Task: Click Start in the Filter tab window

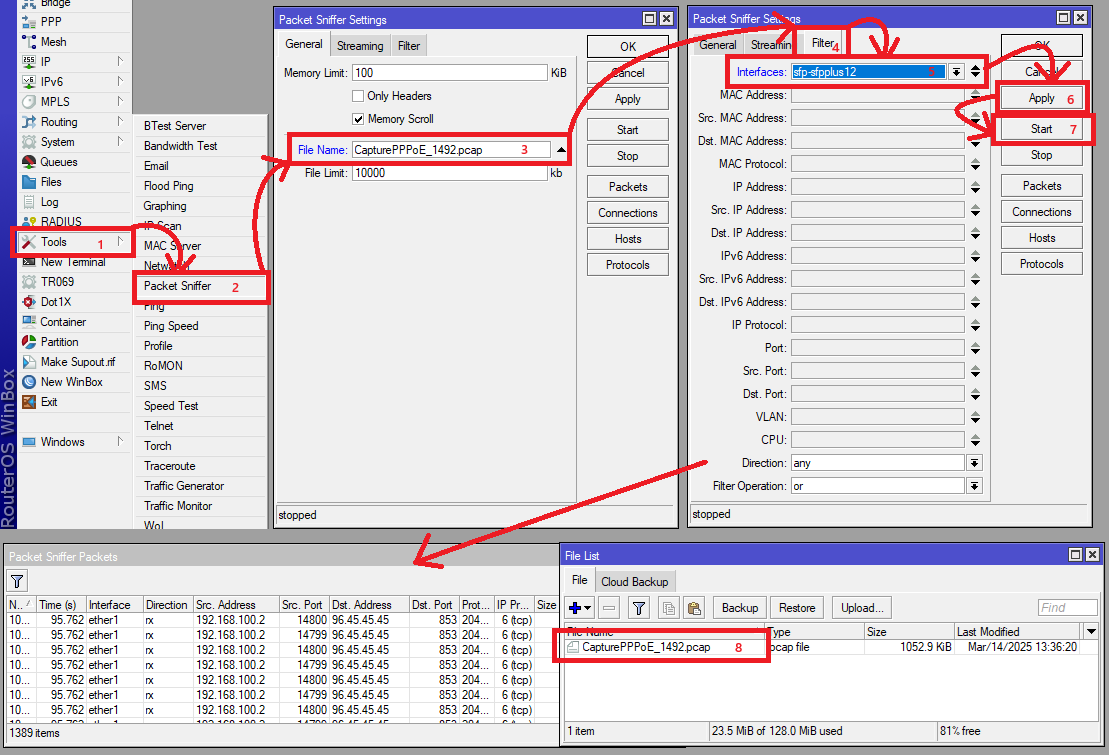Action: coord(1041,129)
